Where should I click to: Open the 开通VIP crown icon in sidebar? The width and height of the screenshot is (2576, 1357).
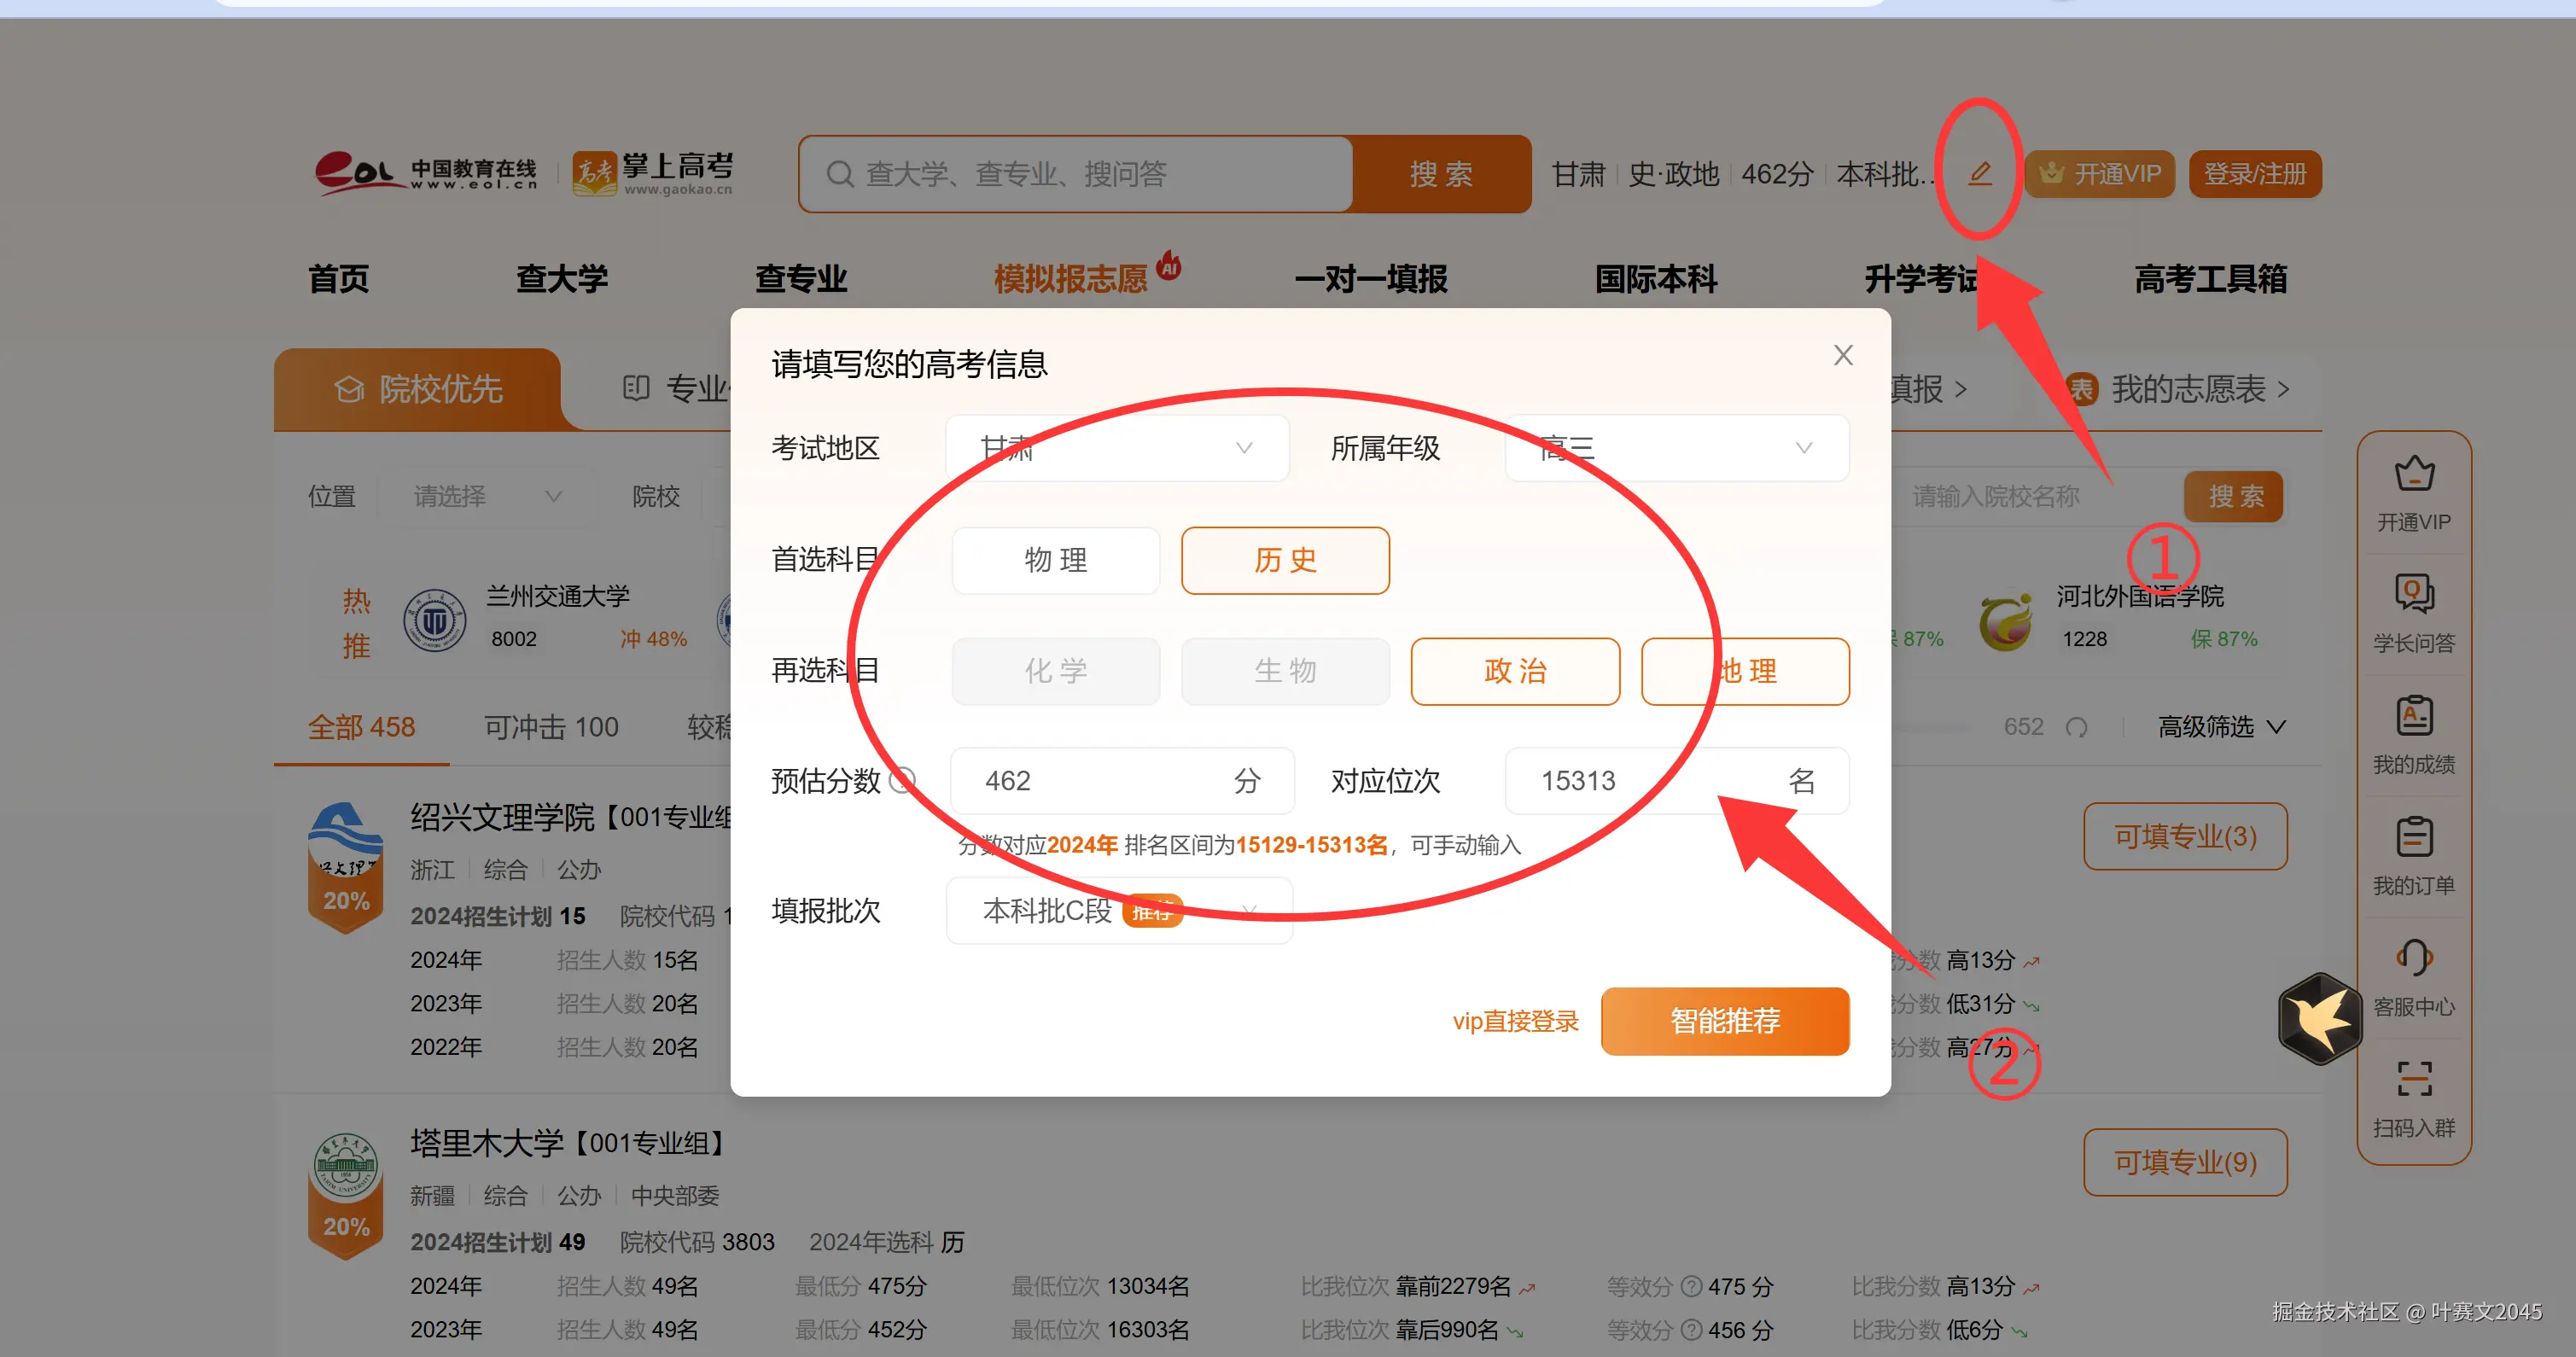(2413, 475)
